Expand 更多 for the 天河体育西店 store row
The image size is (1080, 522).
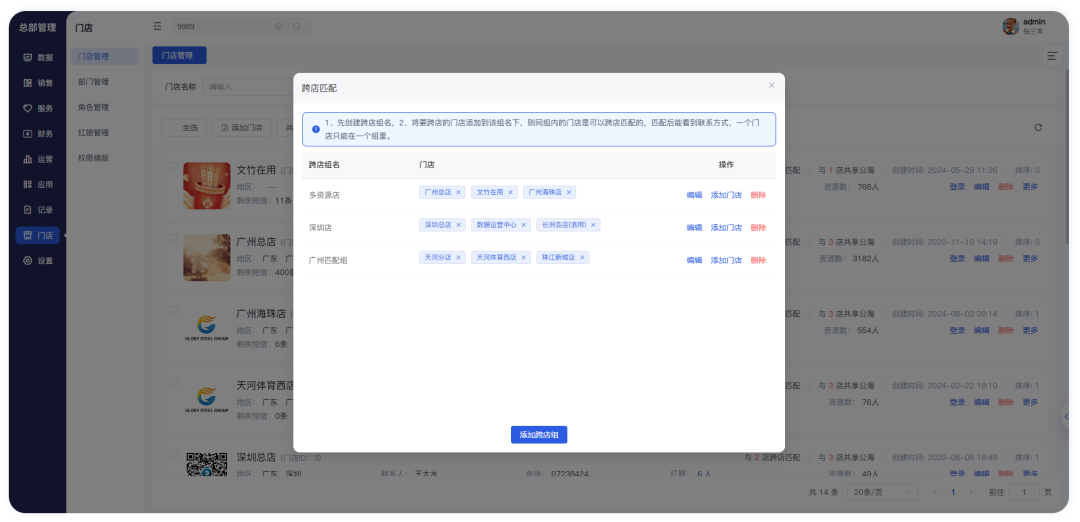[1030, 402]
